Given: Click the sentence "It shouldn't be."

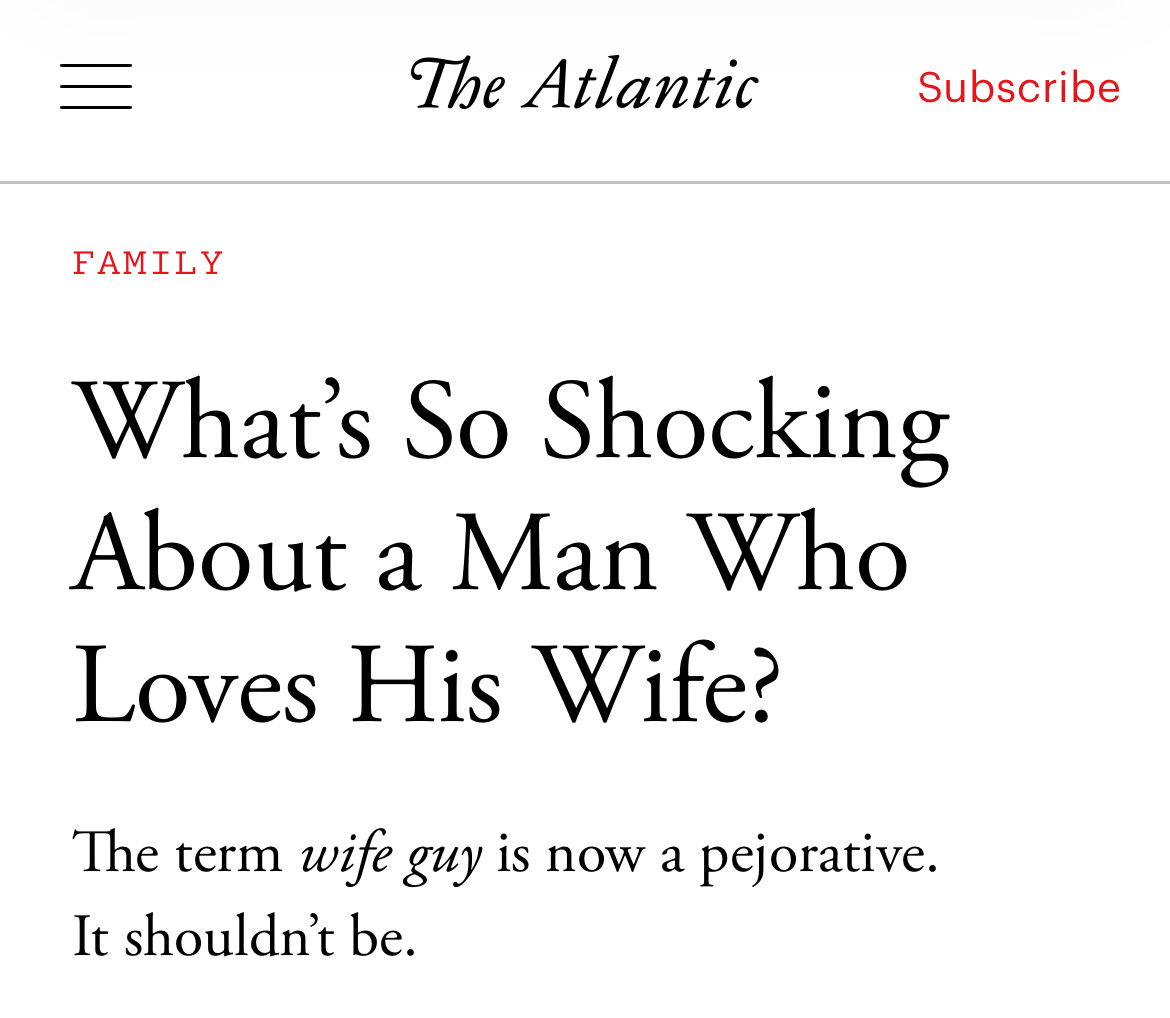Looking at the screenshot, I should coord(244,939).
